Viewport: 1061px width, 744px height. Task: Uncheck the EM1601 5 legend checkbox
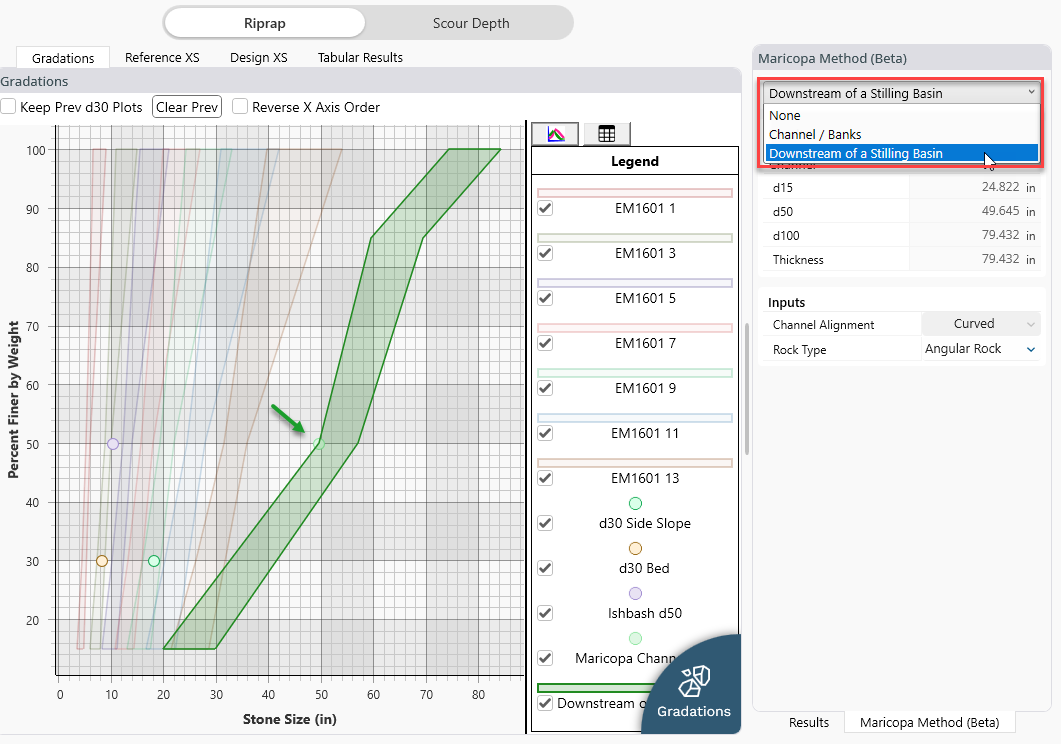pyautogui.click(x=545, y=298)
